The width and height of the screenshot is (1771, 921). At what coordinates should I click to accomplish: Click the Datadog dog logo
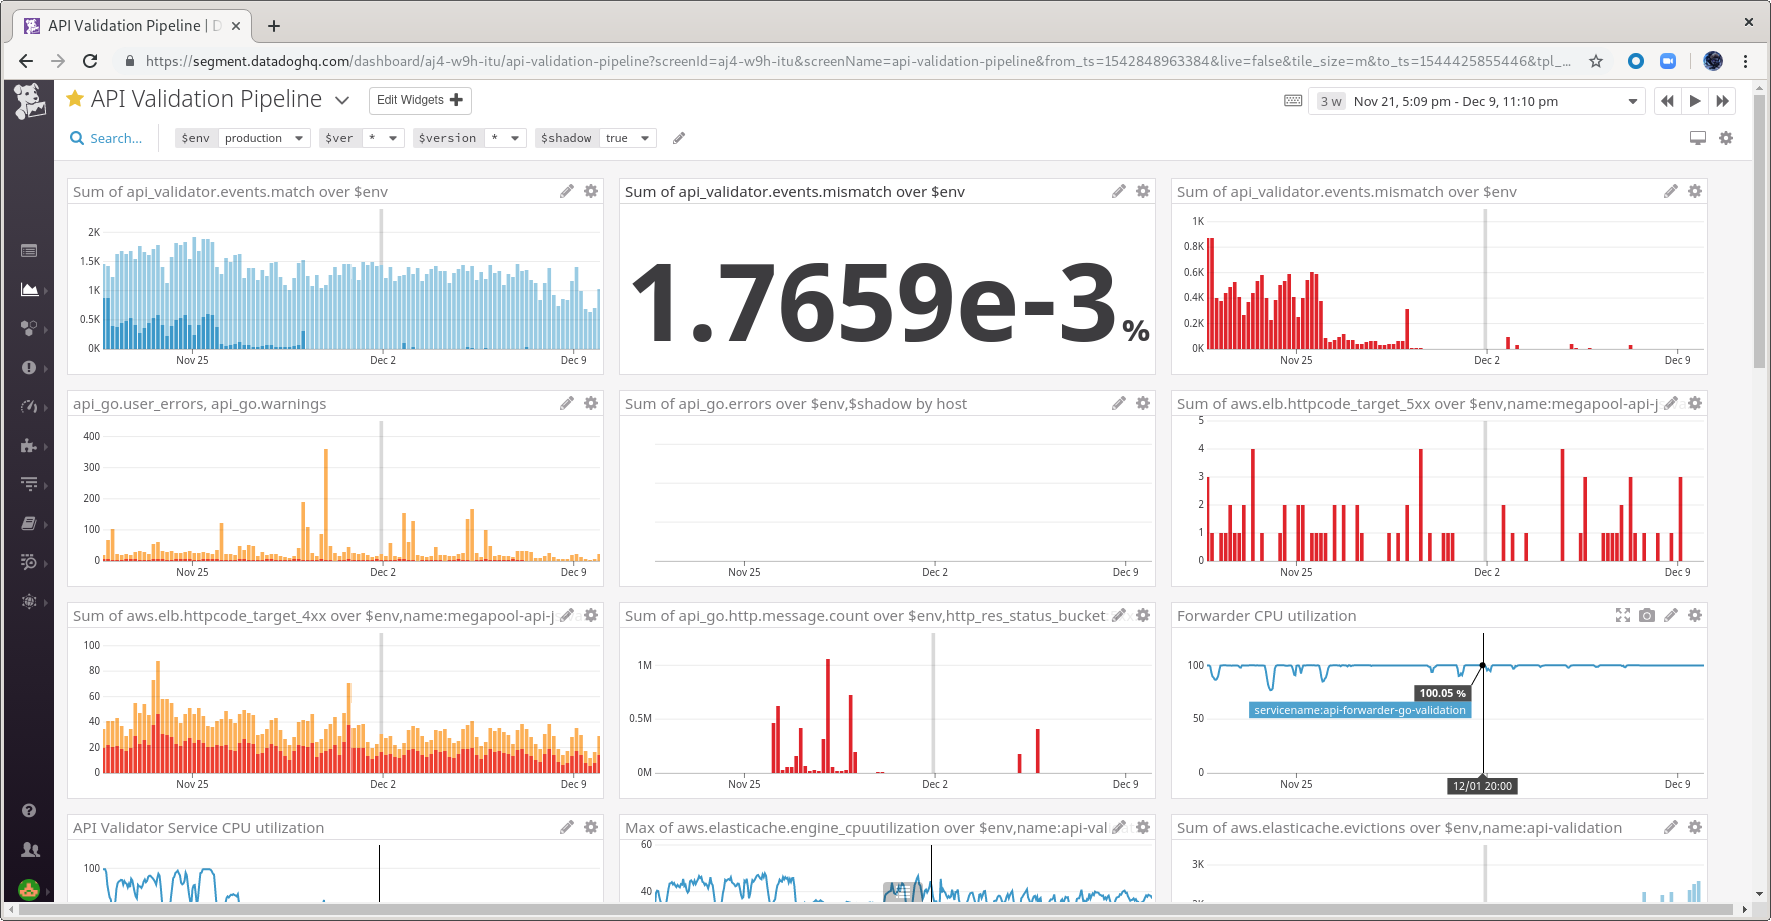point(29,101)
